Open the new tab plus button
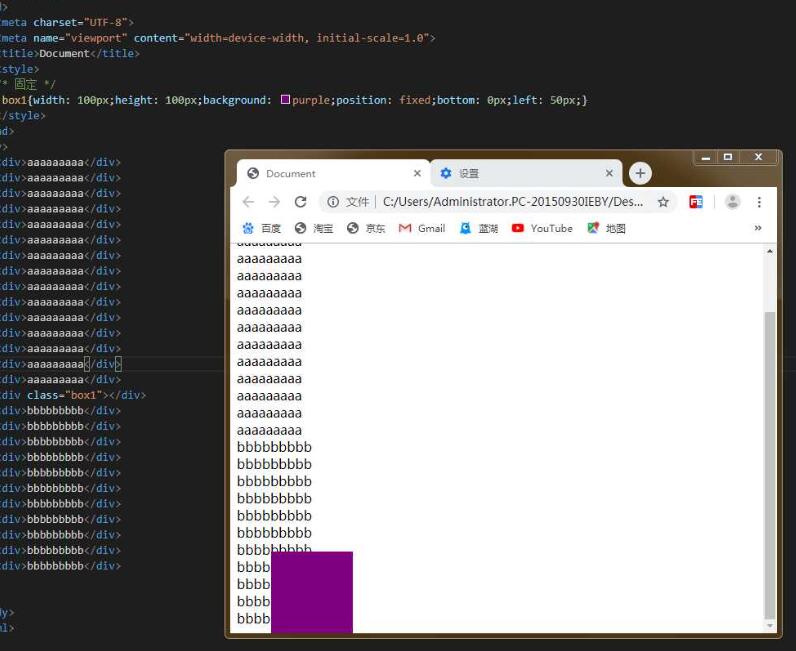Image resolution: width=796 pixels, height=651 pixels. tap(640, 173)
